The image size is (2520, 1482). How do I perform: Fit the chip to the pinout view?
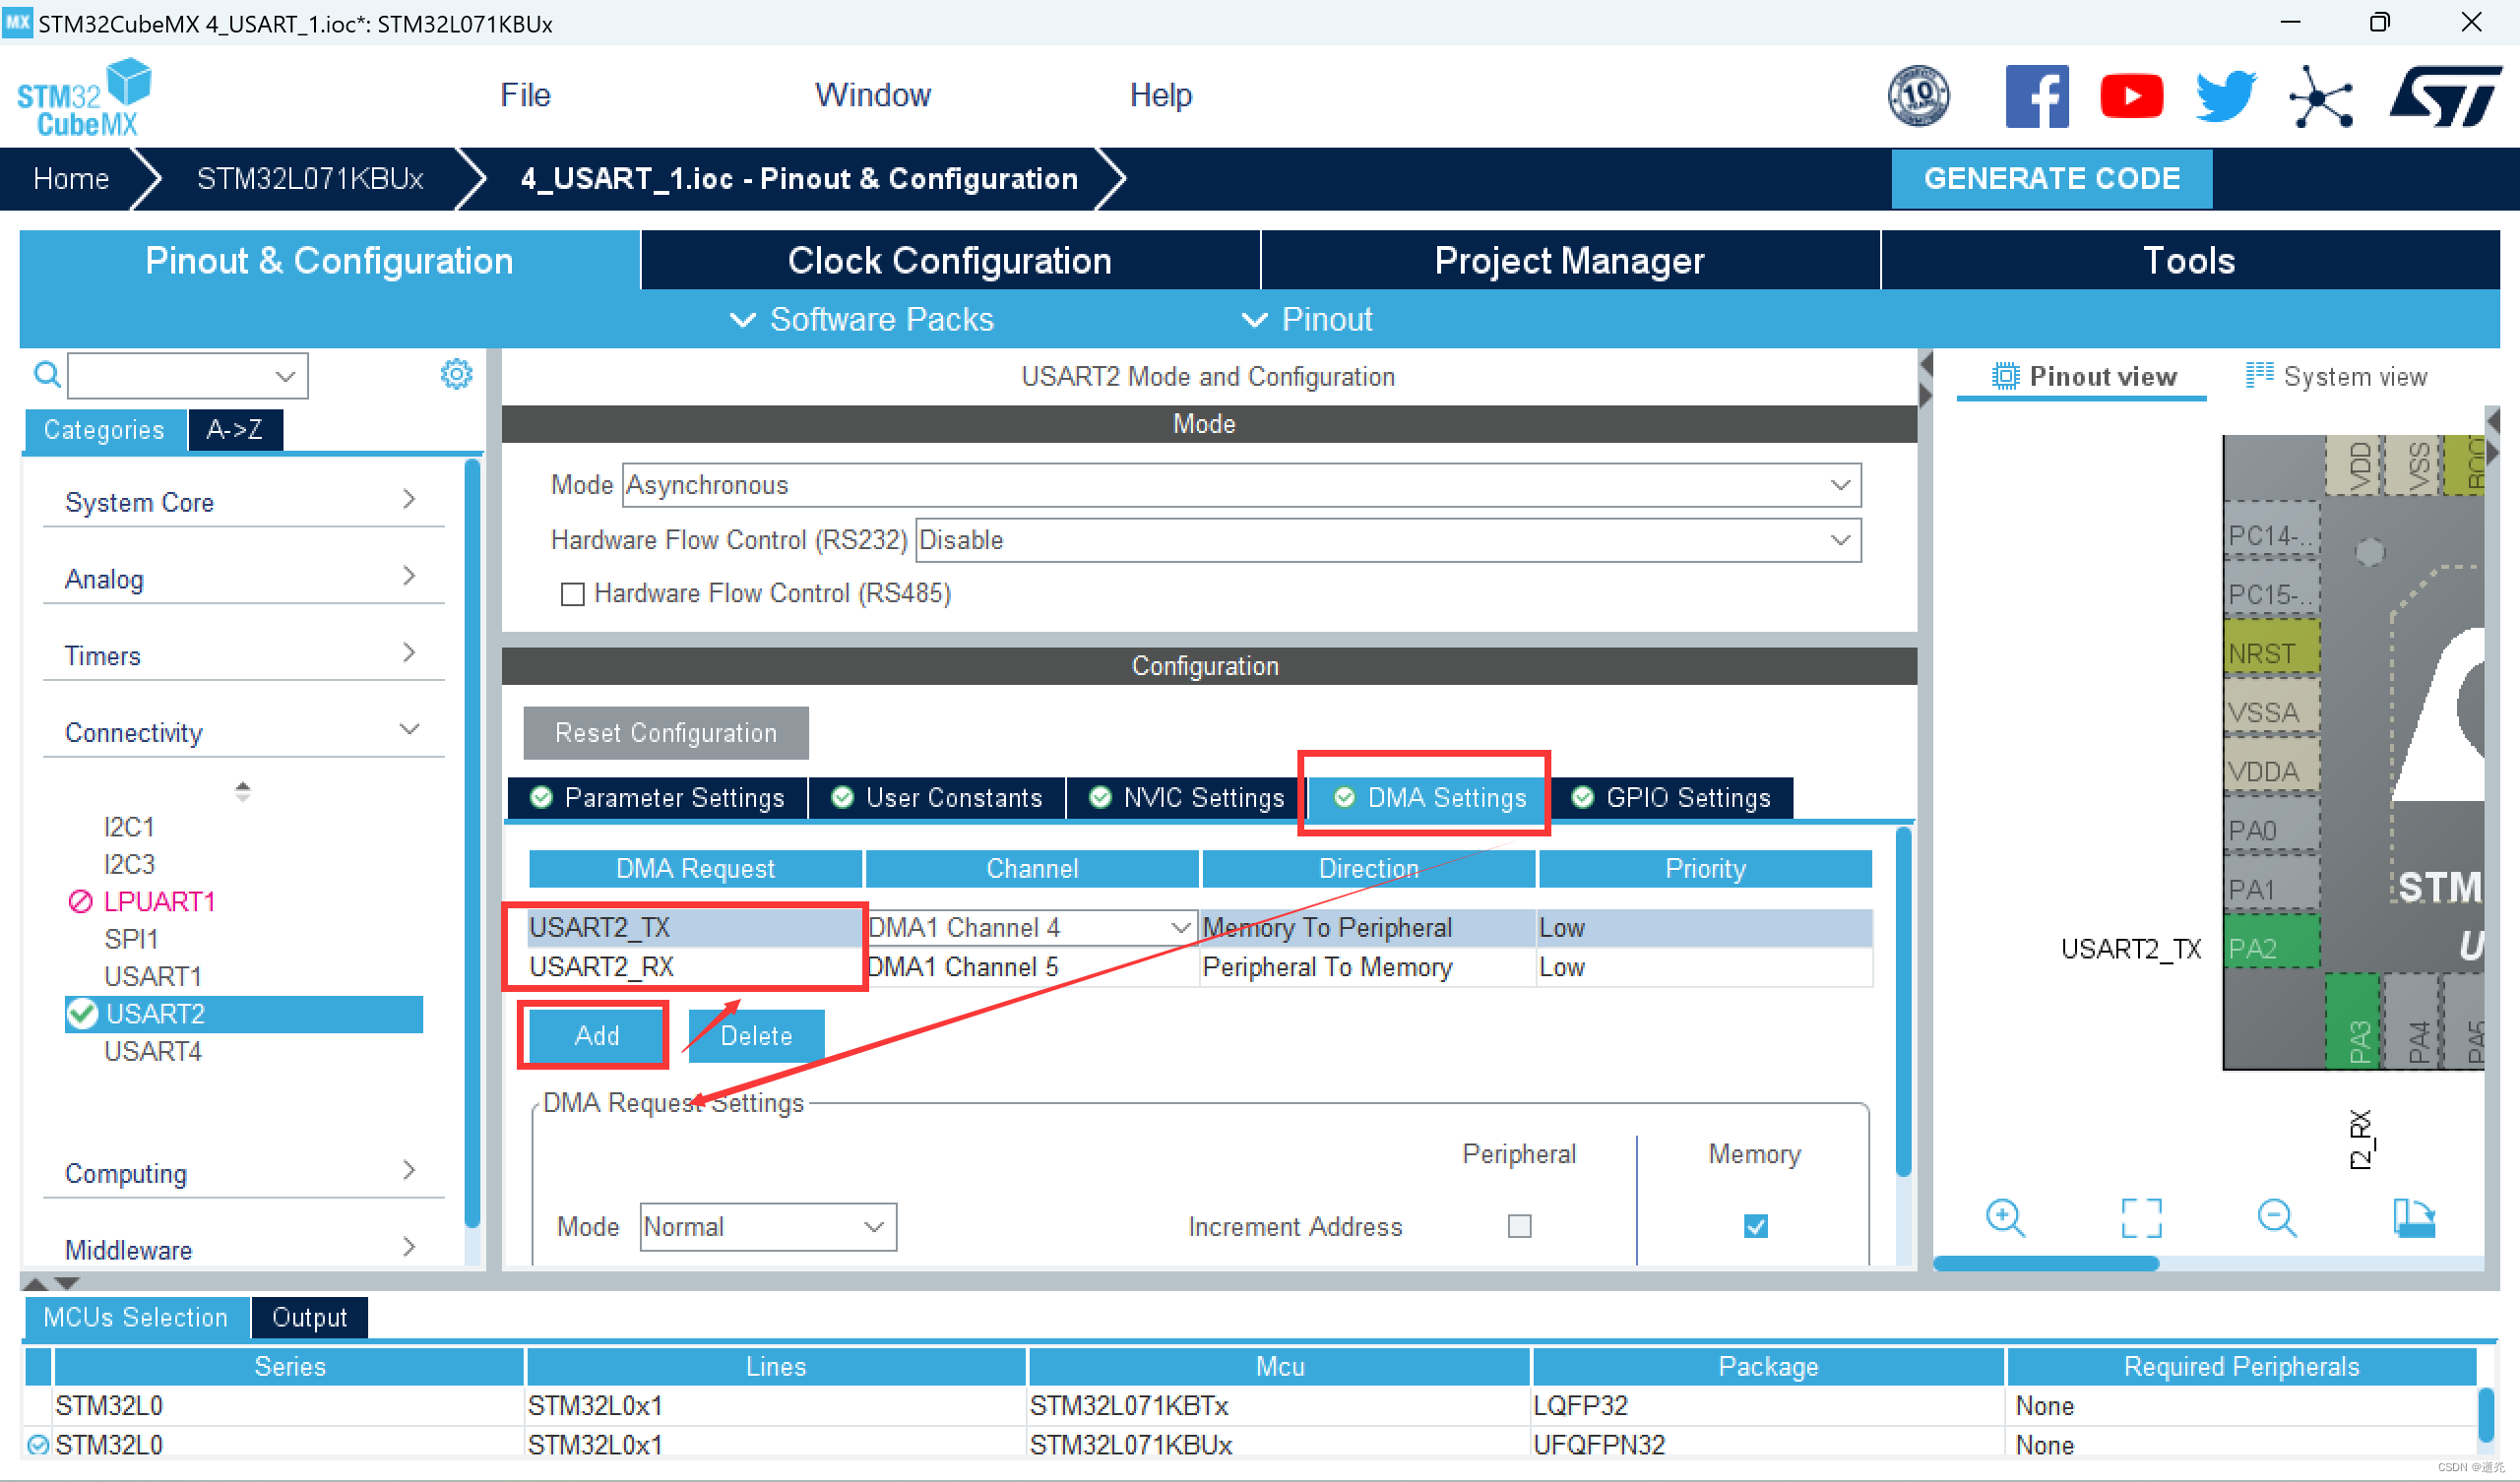tap(2141, 1218)
